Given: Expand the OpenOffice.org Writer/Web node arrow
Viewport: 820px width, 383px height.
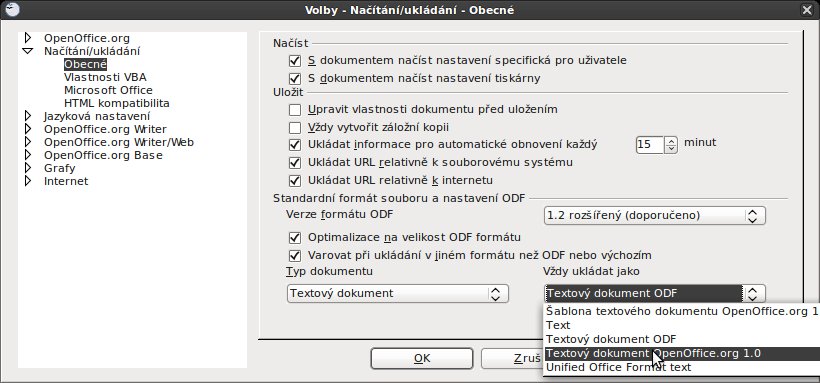Looking at the screenshot, I should [28, 142].
